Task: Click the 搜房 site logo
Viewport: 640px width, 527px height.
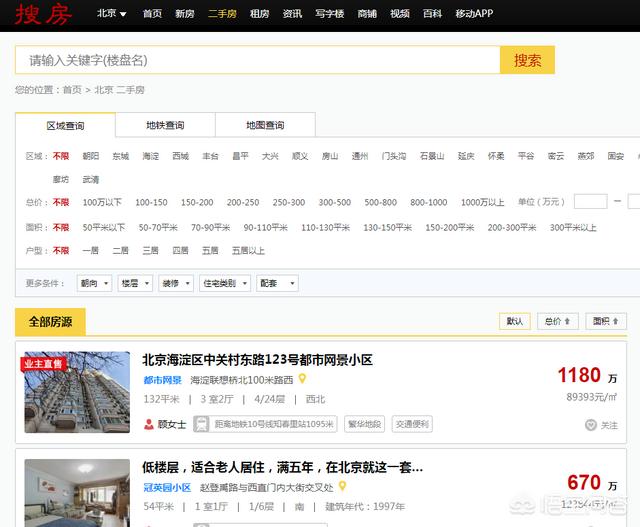Action: [x=44, y=14]
